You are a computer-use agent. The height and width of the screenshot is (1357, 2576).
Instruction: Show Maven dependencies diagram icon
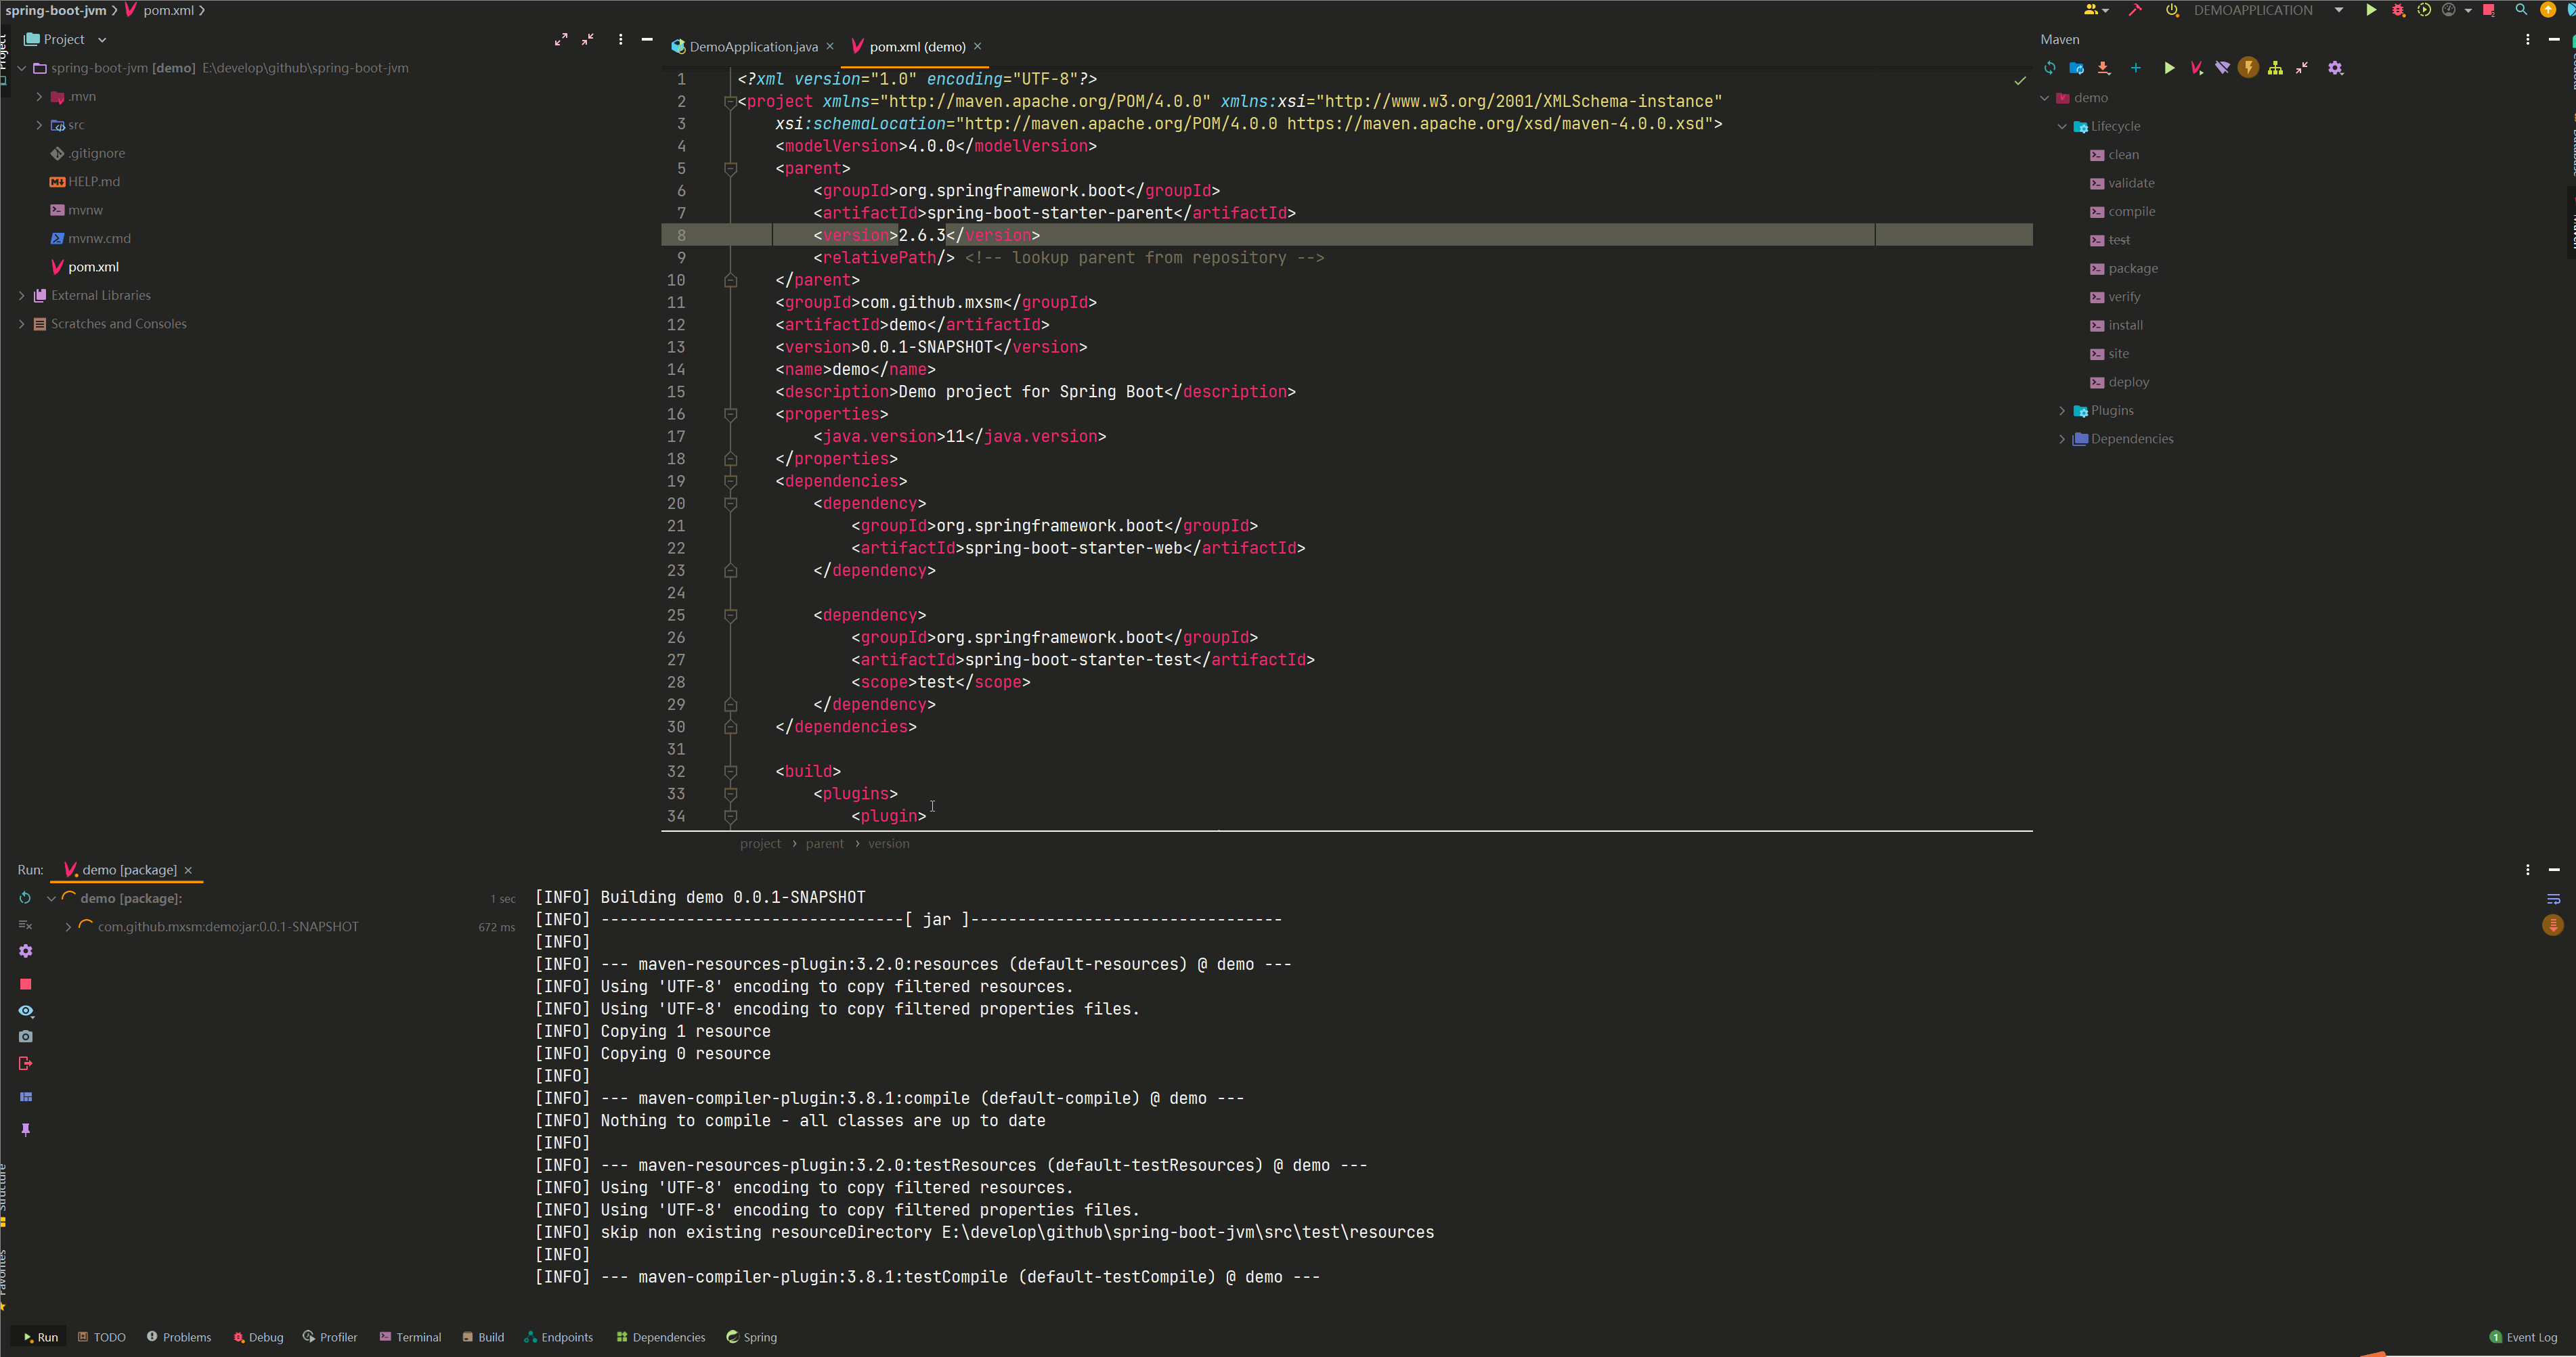click(2275, 68)
